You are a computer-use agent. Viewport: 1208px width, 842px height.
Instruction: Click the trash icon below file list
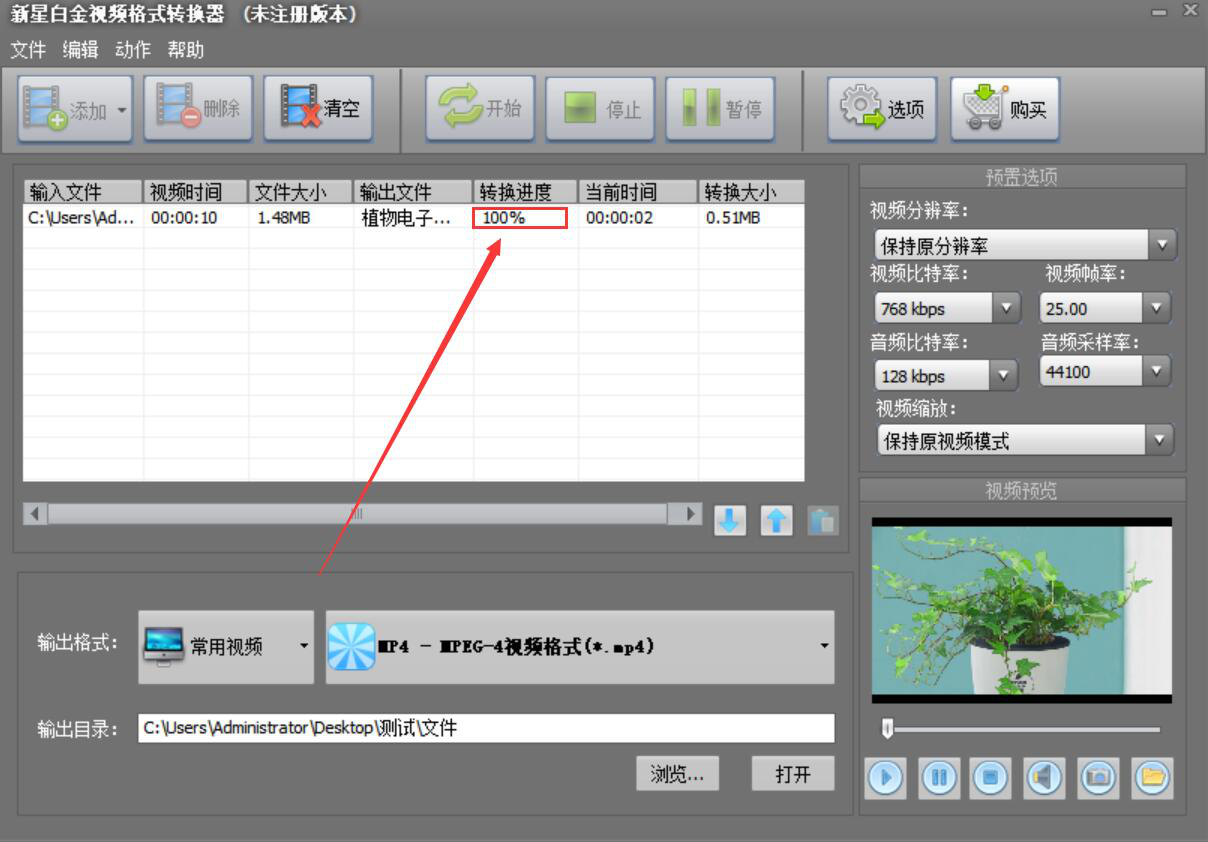point(822,520)
